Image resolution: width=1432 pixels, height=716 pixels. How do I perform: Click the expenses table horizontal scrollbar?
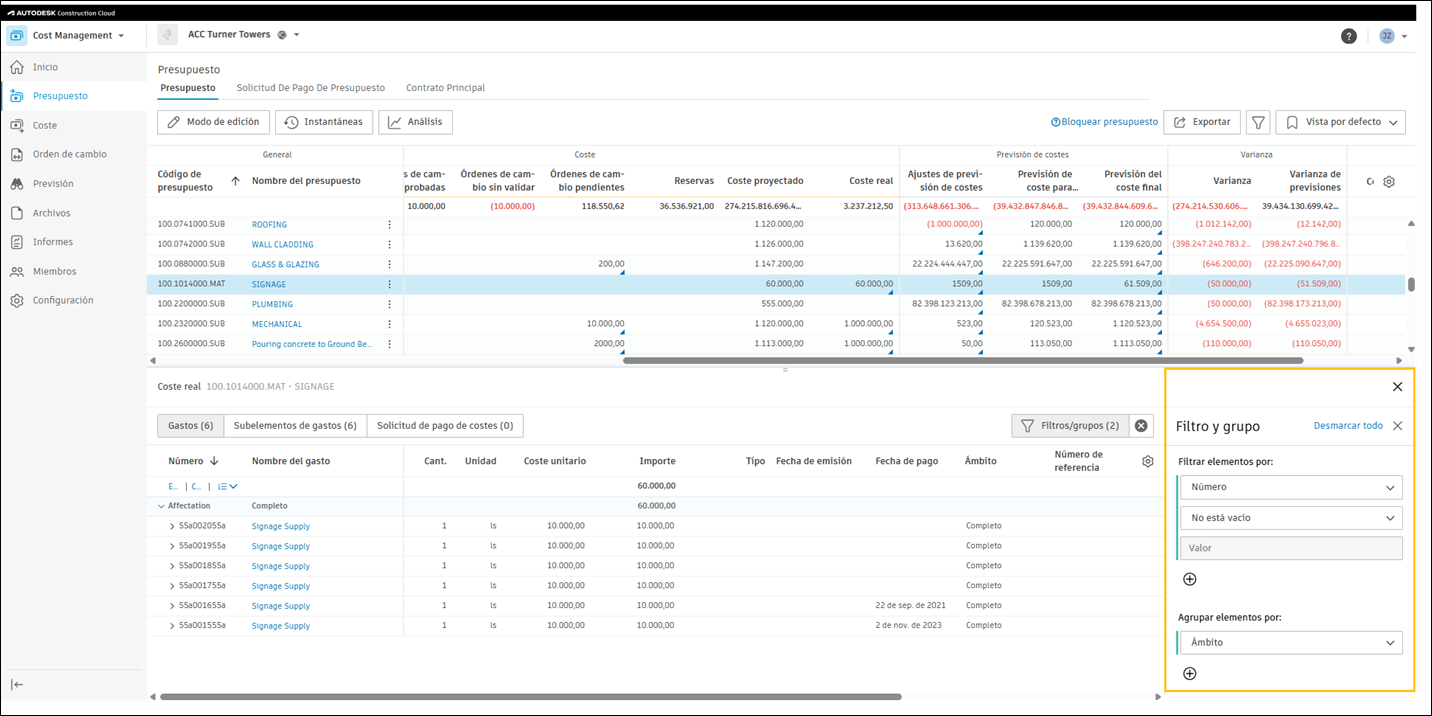[530, 697]
